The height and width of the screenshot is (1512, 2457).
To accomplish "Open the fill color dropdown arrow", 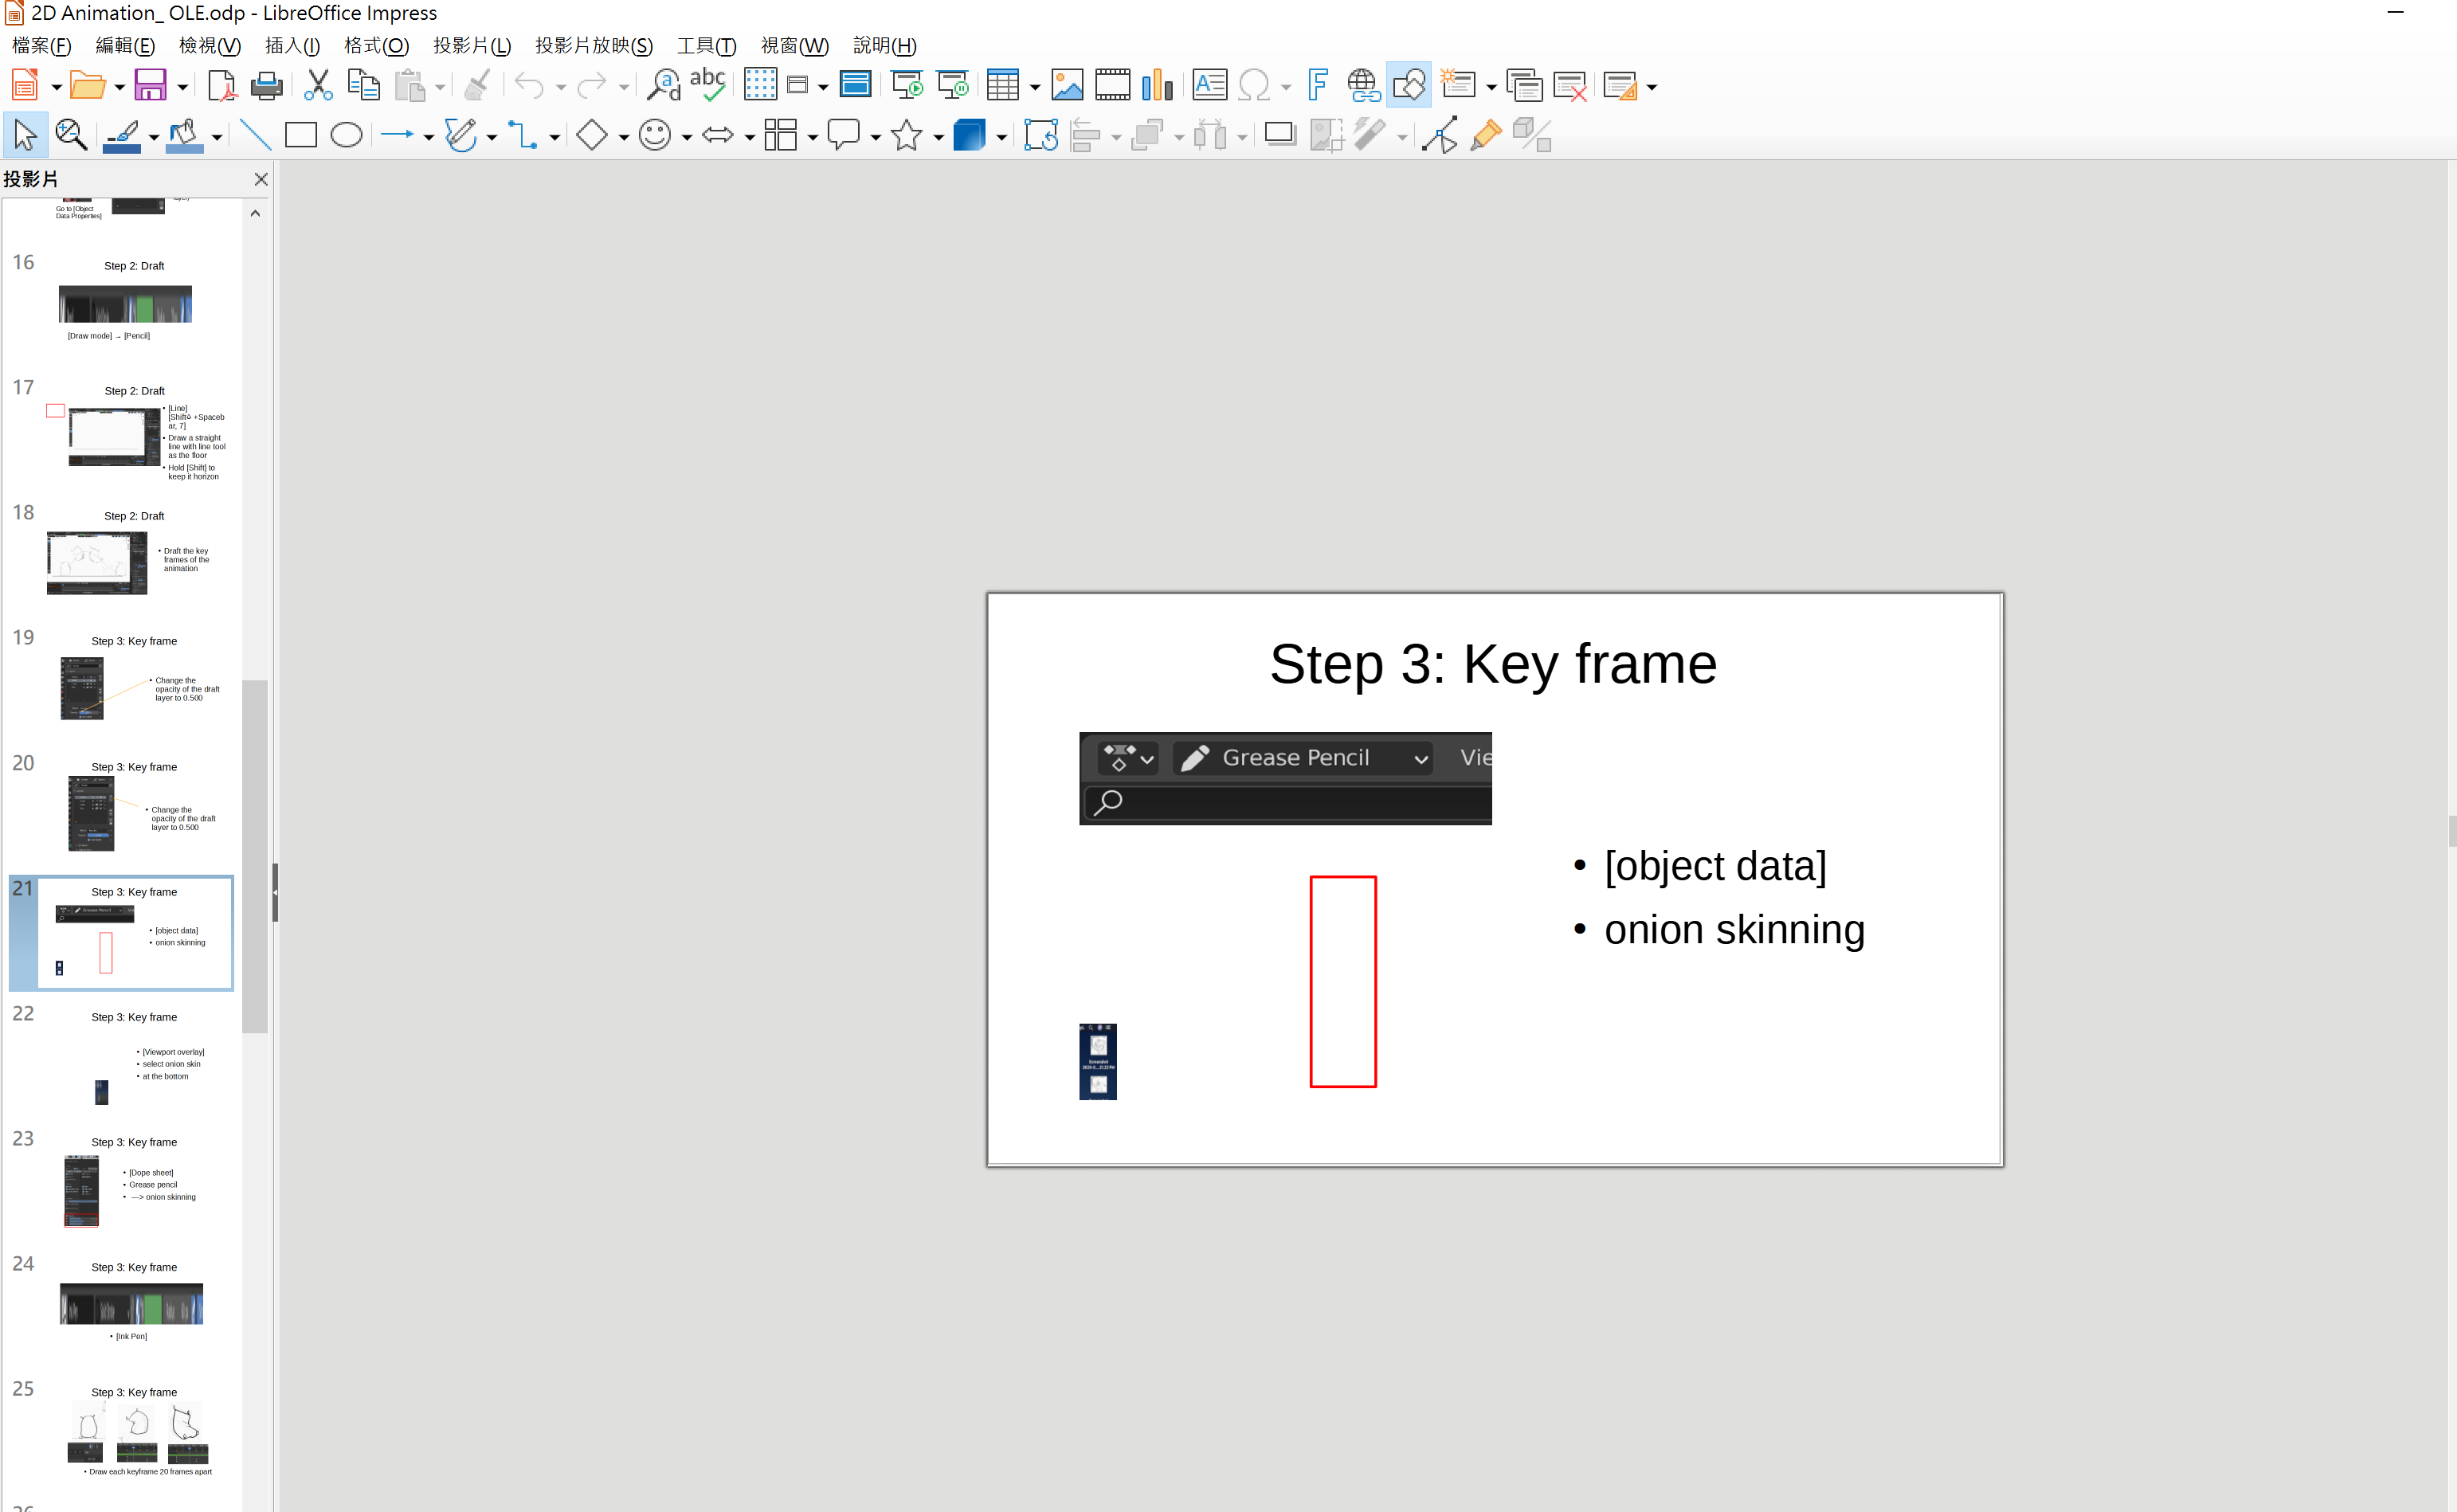I will [217, 137].
